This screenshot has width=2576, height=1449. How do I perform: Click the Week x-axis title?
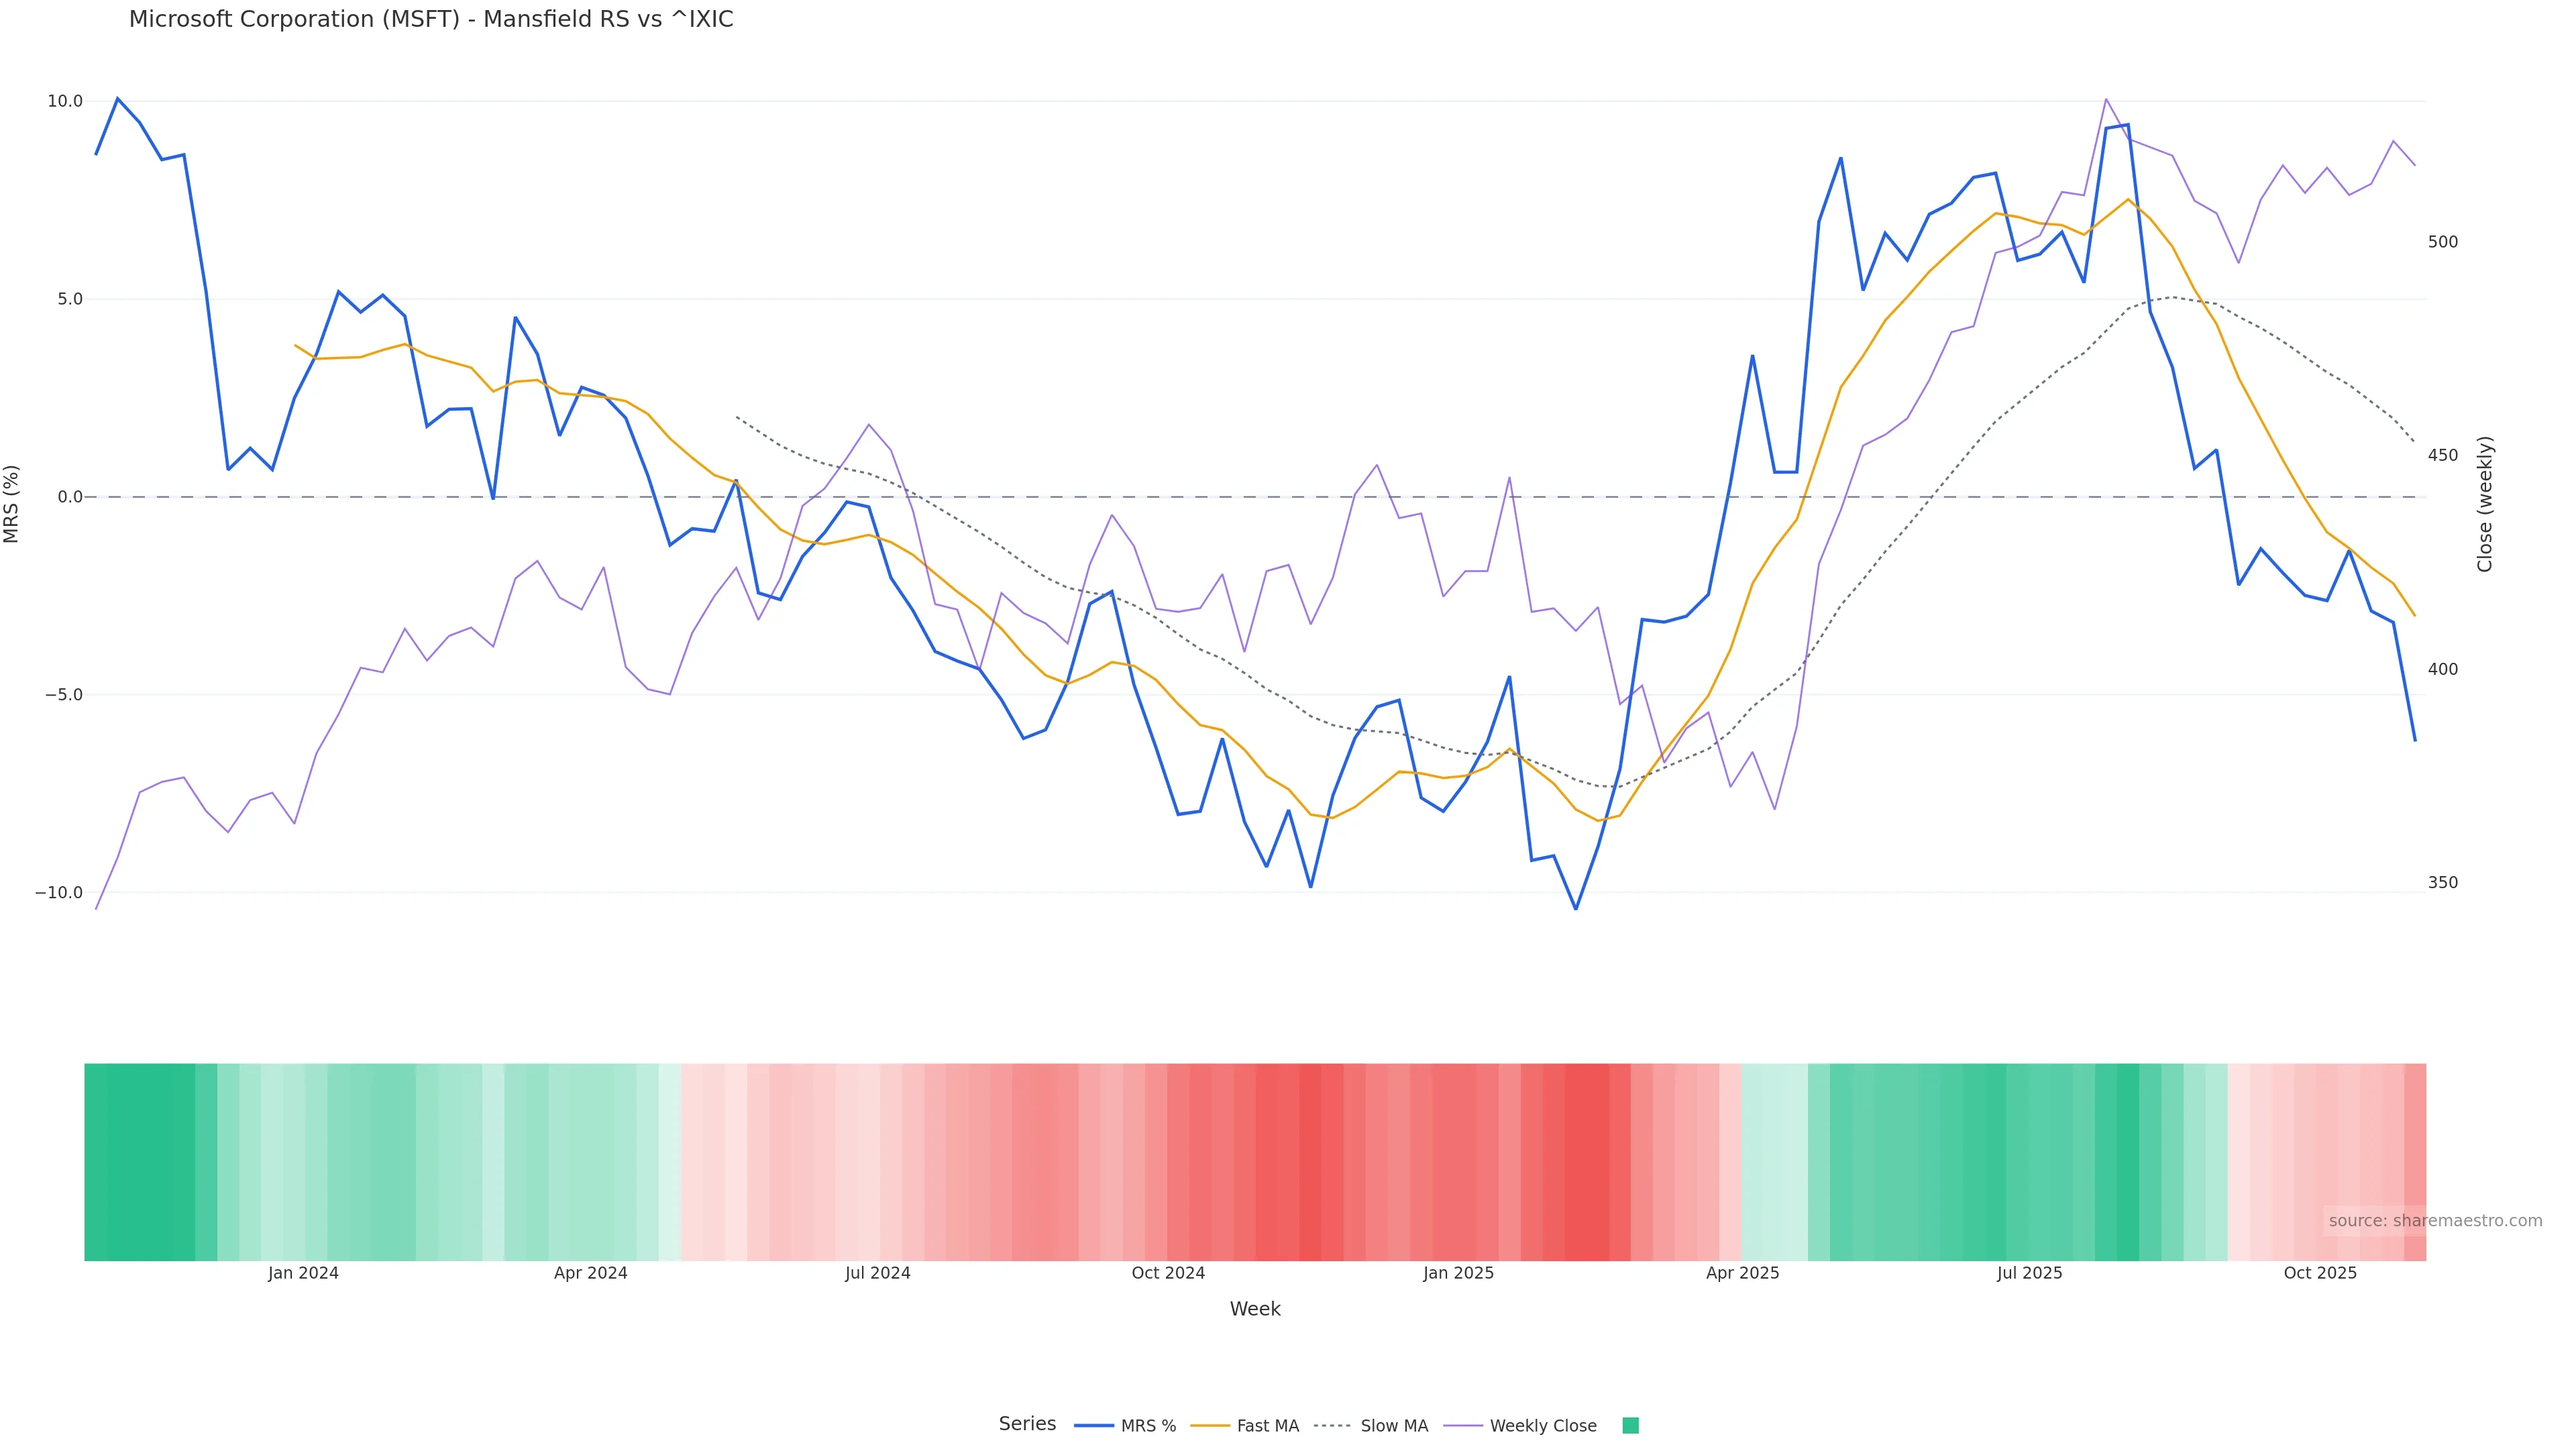1254,1309
